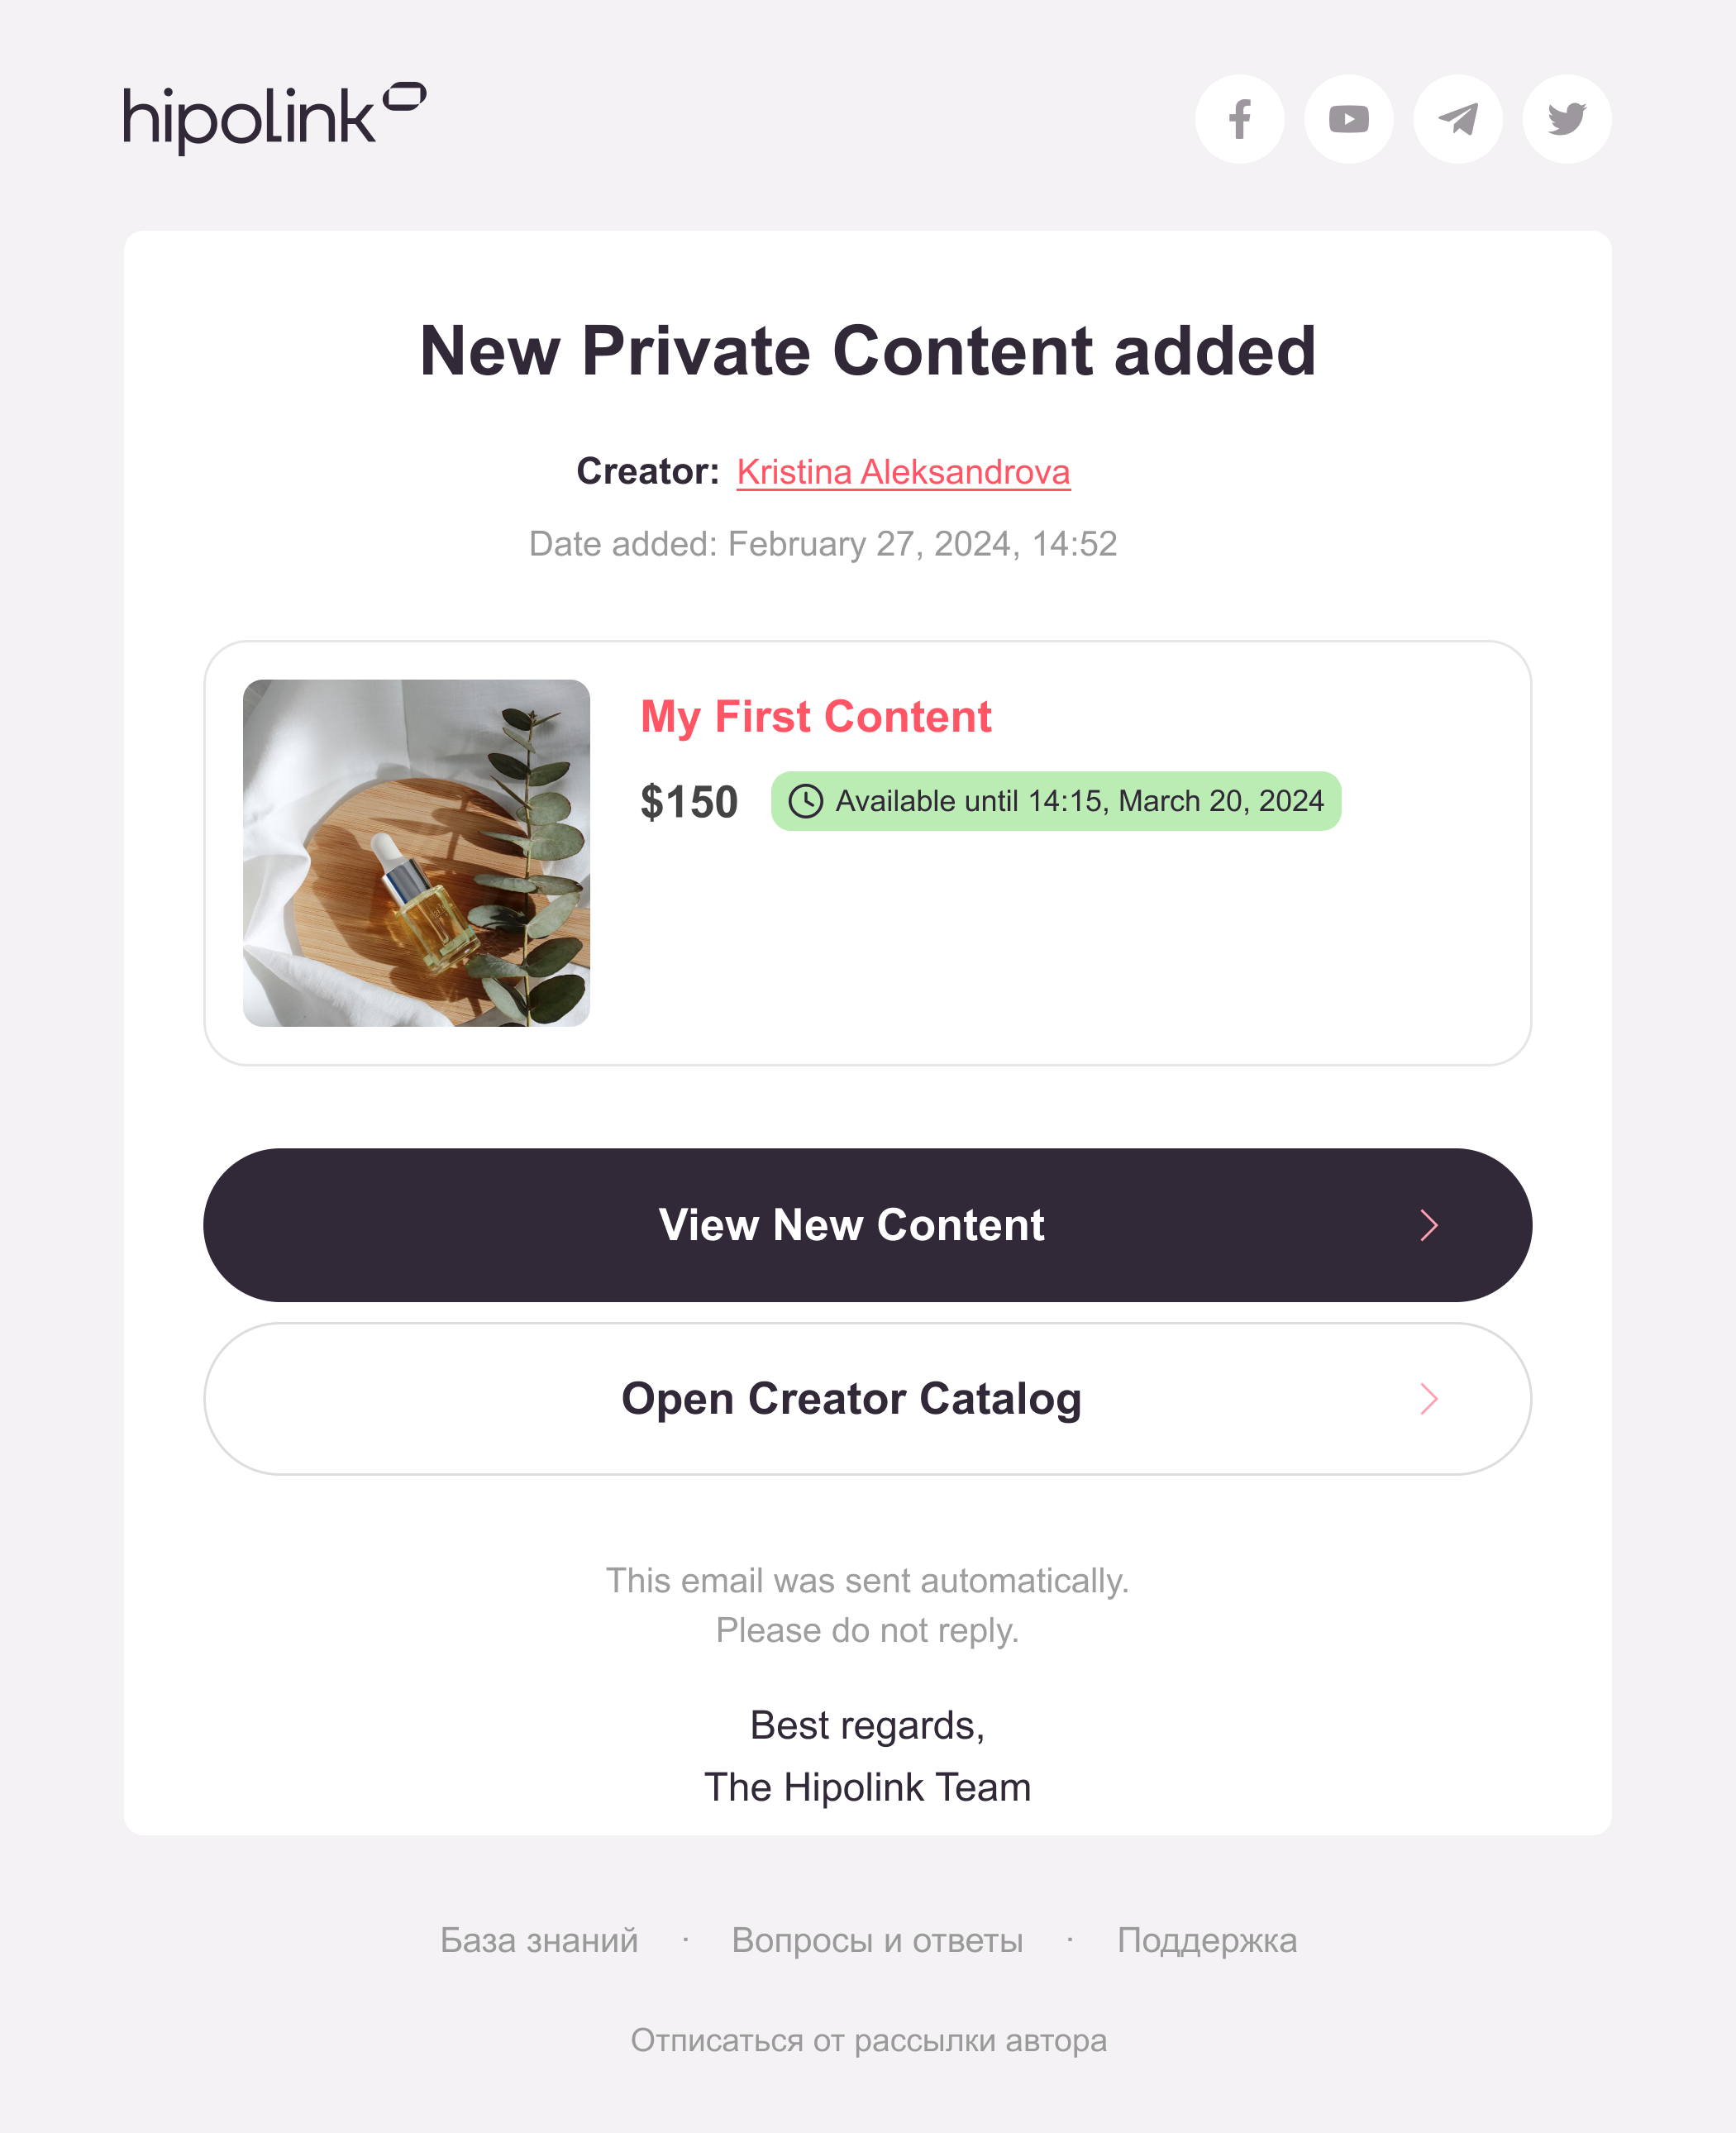This screenshot has width=1736, height=2133.
Task: Click the hipolink logo
Action: pyautogui.click(x=274, y=118)
